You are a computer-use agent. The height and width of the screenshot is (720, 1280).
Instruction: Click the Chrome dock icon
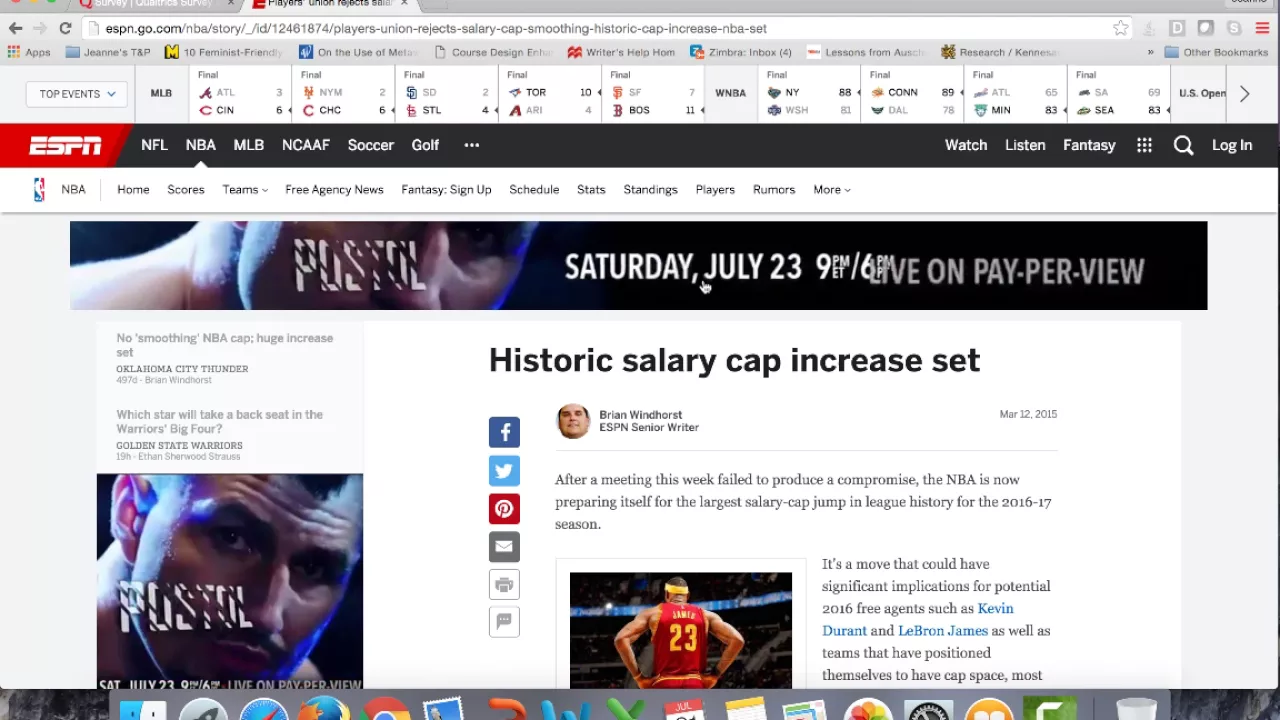[385, 711]
